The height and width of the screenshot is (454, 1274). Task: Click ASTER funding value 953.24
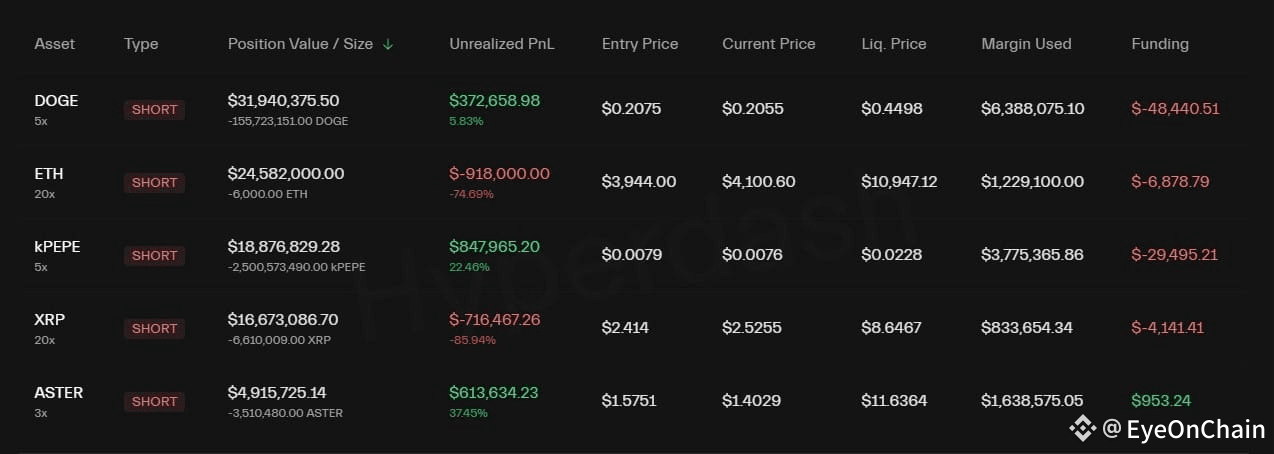click(1161, 401)
